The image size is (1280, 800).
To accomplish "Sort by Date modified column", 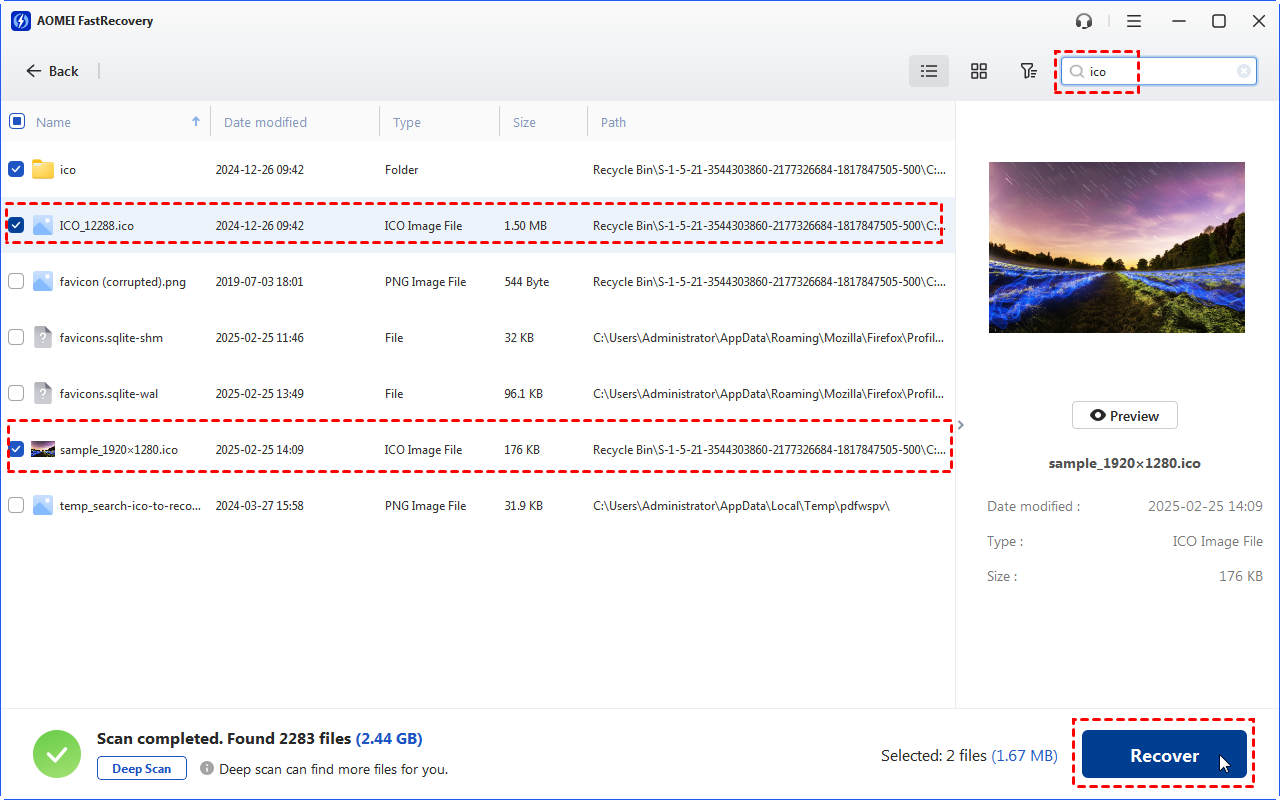I will coord(265,122).
